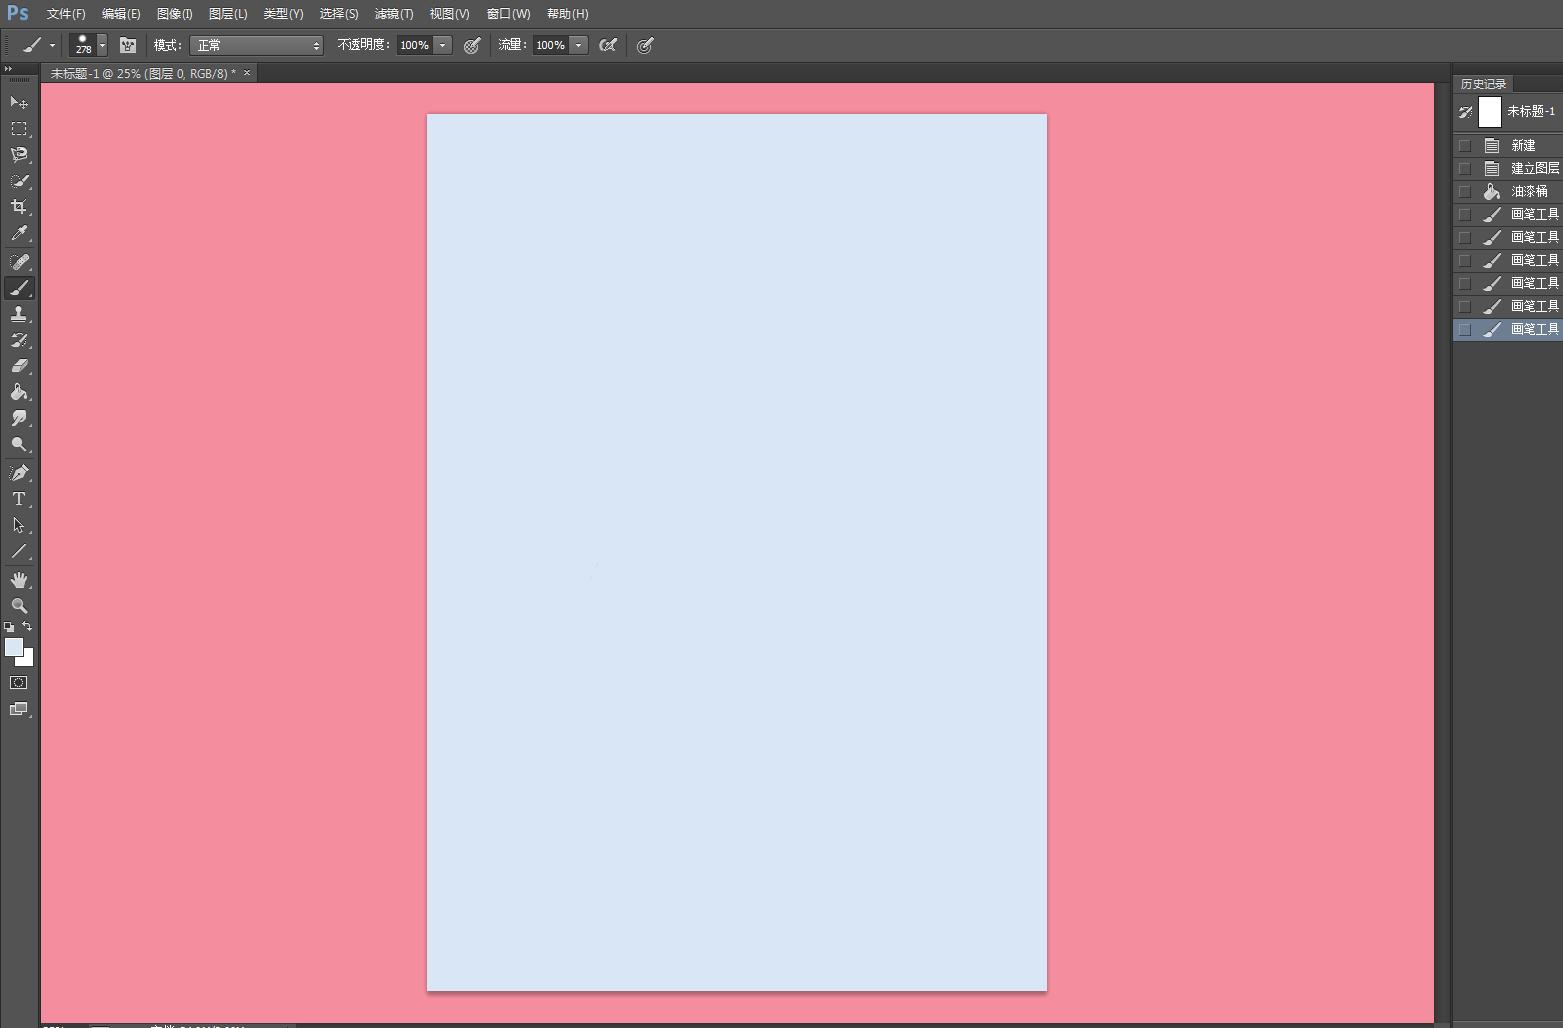Select the History Brush tool

tap(19, 340)
